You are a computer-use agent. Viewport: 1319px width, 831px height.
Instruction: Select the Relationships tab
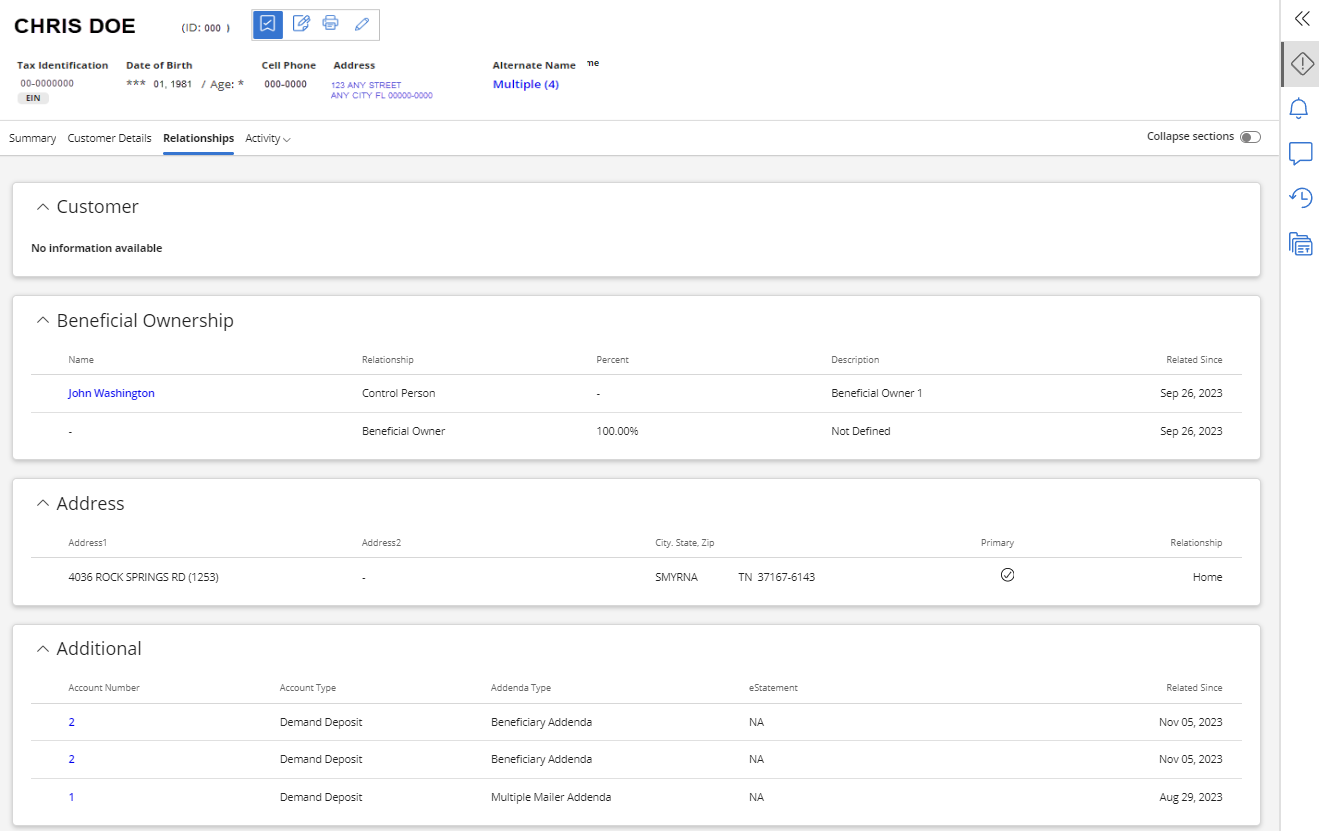198,139
